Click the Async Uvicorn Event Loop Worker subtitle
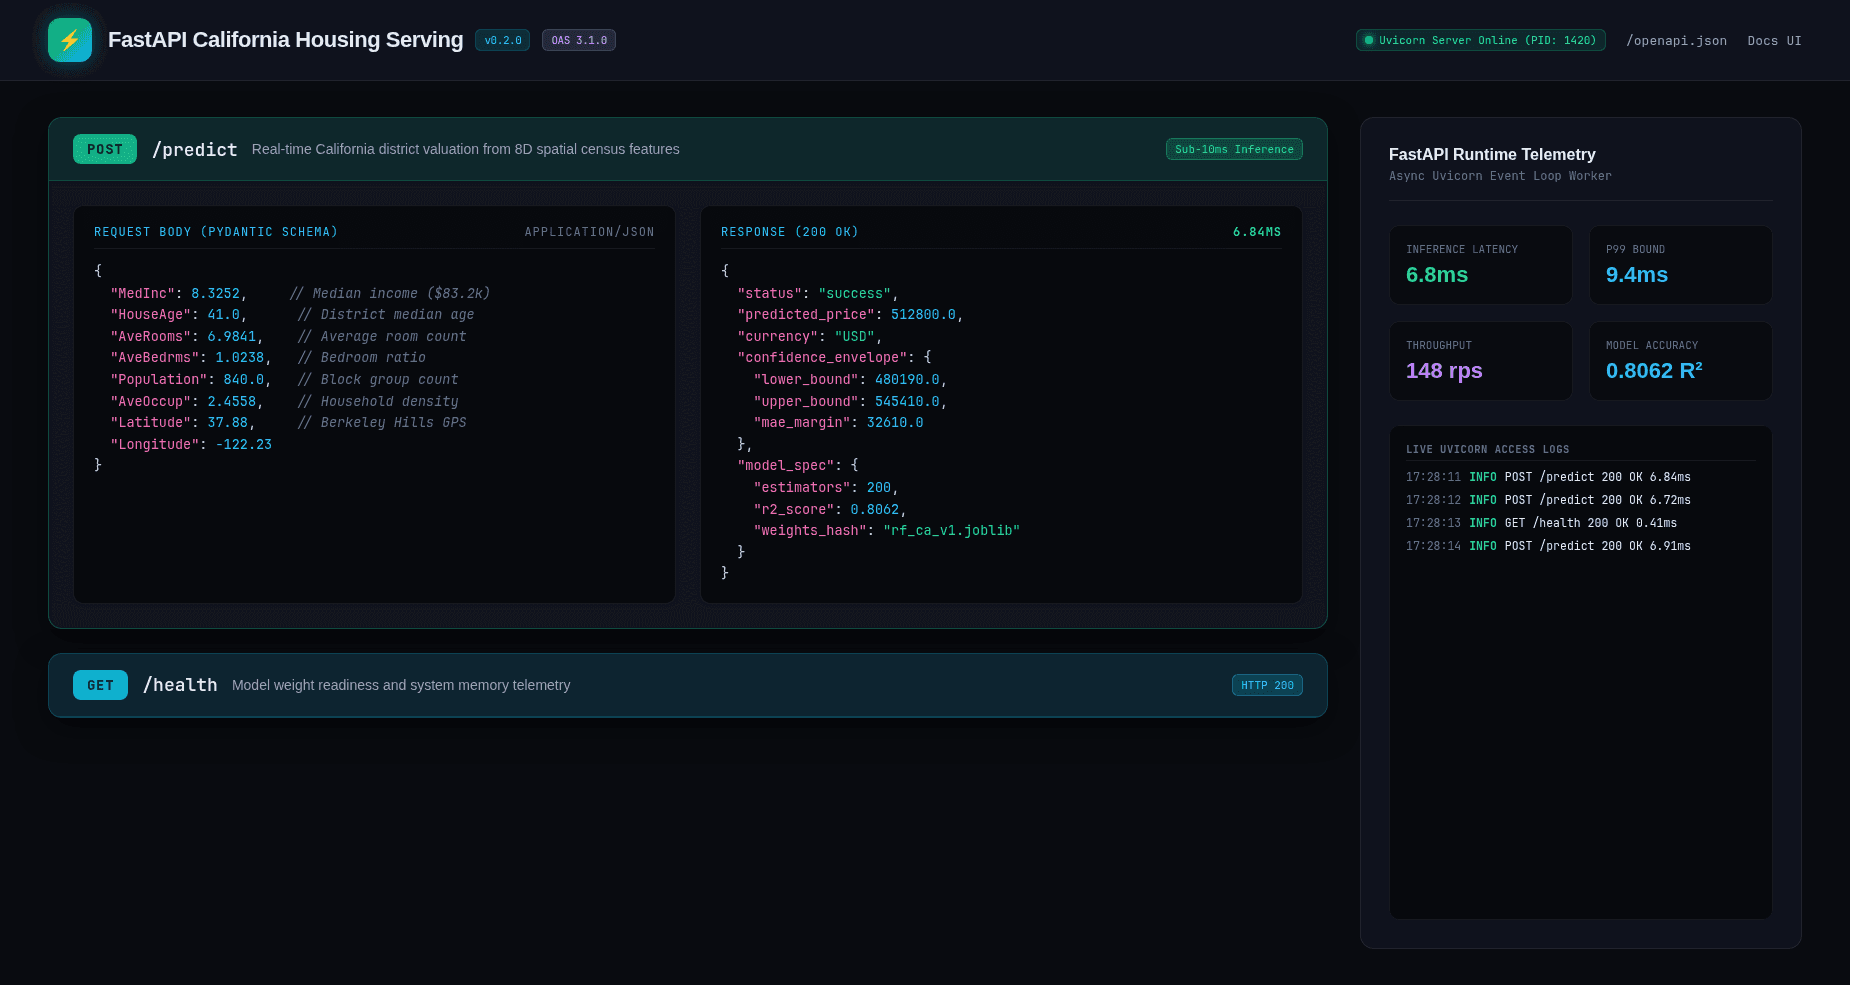 pyautogui.click(x=1500, y=176)
